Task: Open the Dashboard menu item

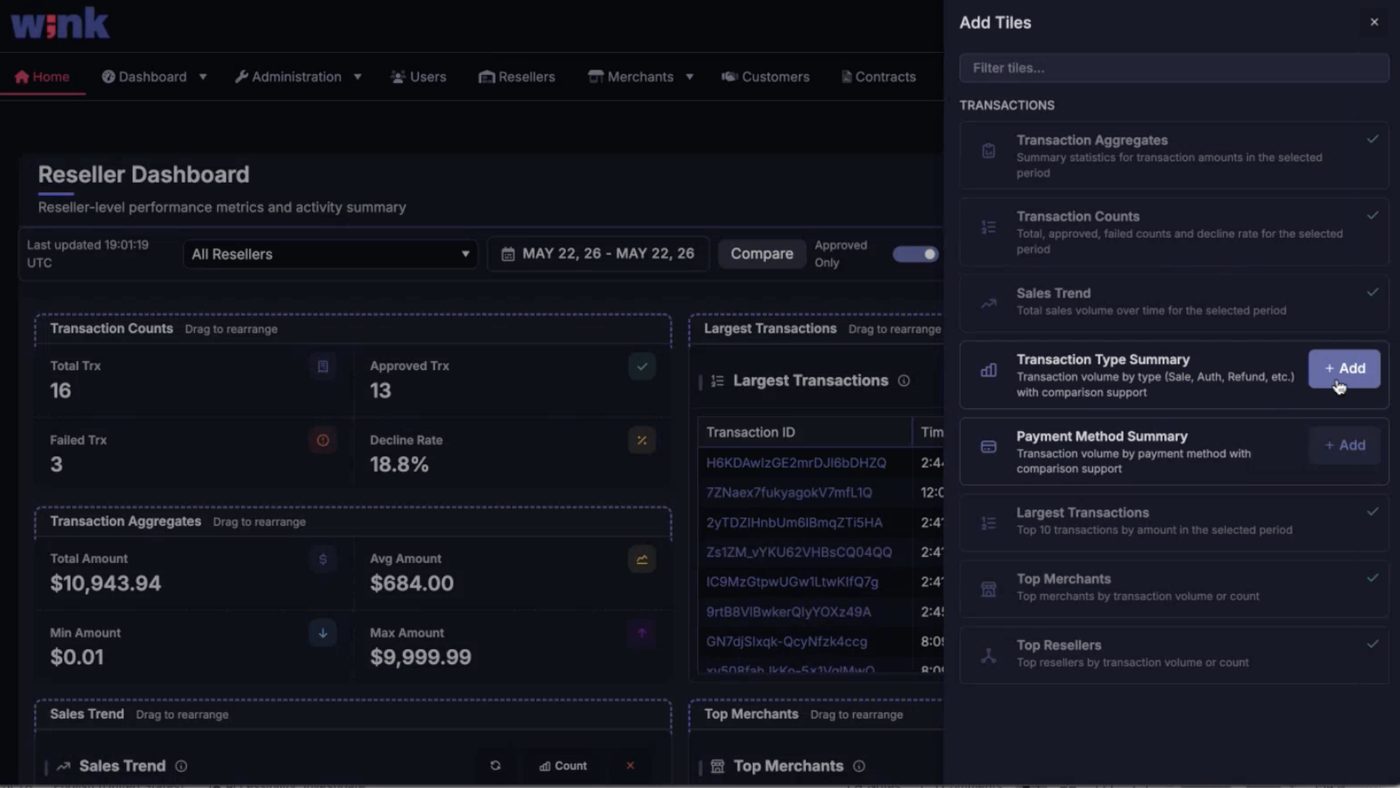Action: pos(144,77)
